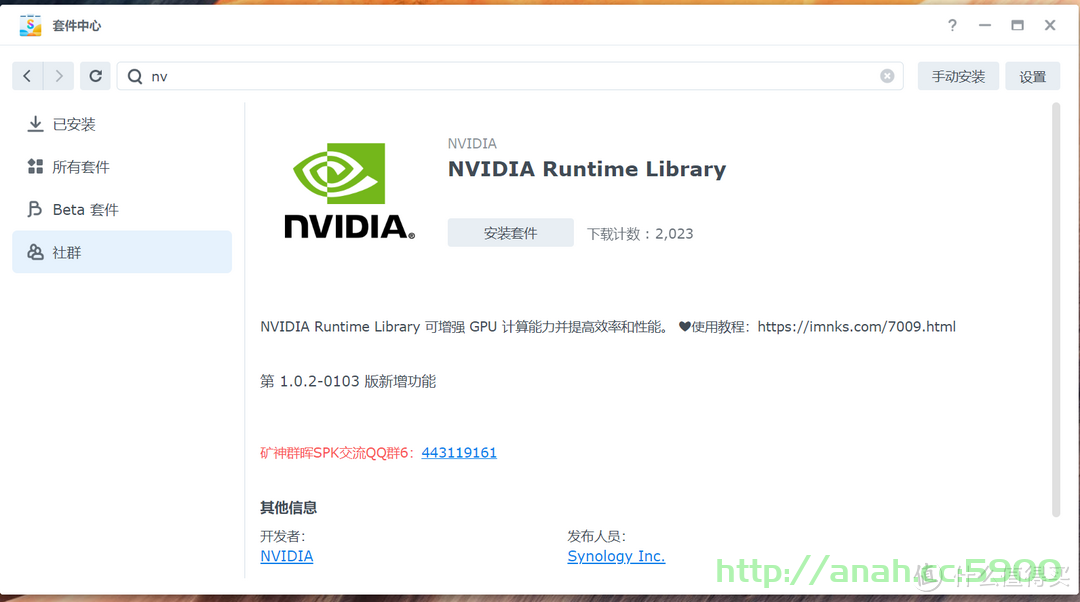The height and width of the screenshot is (602, 1080).
Task: Select 所有套件 in the sidebar
Action: 122,167
